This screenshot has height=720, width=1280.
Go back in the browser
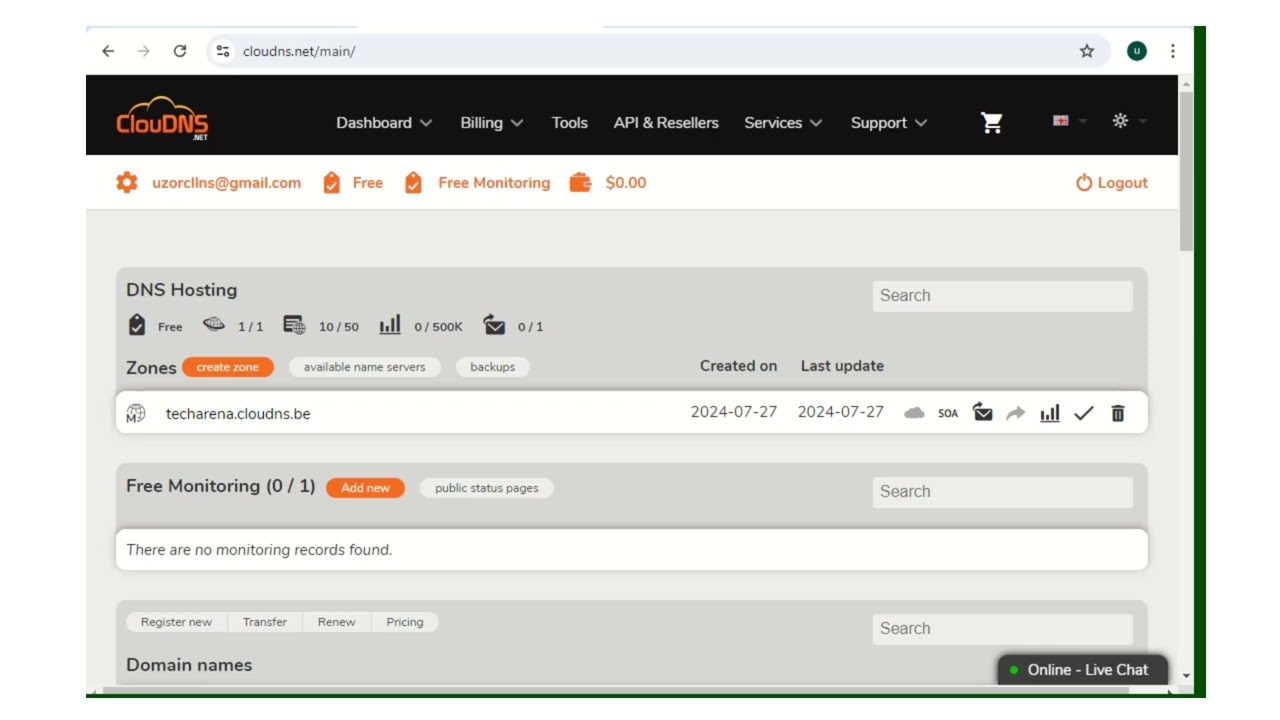(108, 51)
